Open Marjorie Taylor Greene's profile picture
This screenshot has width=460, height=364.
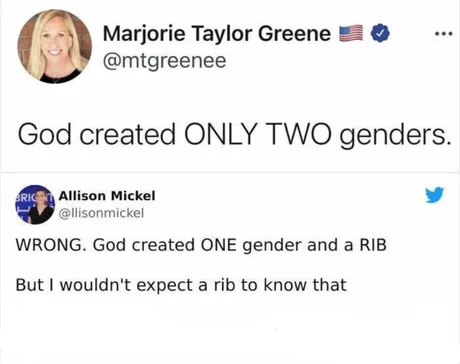tap(55, 46)
